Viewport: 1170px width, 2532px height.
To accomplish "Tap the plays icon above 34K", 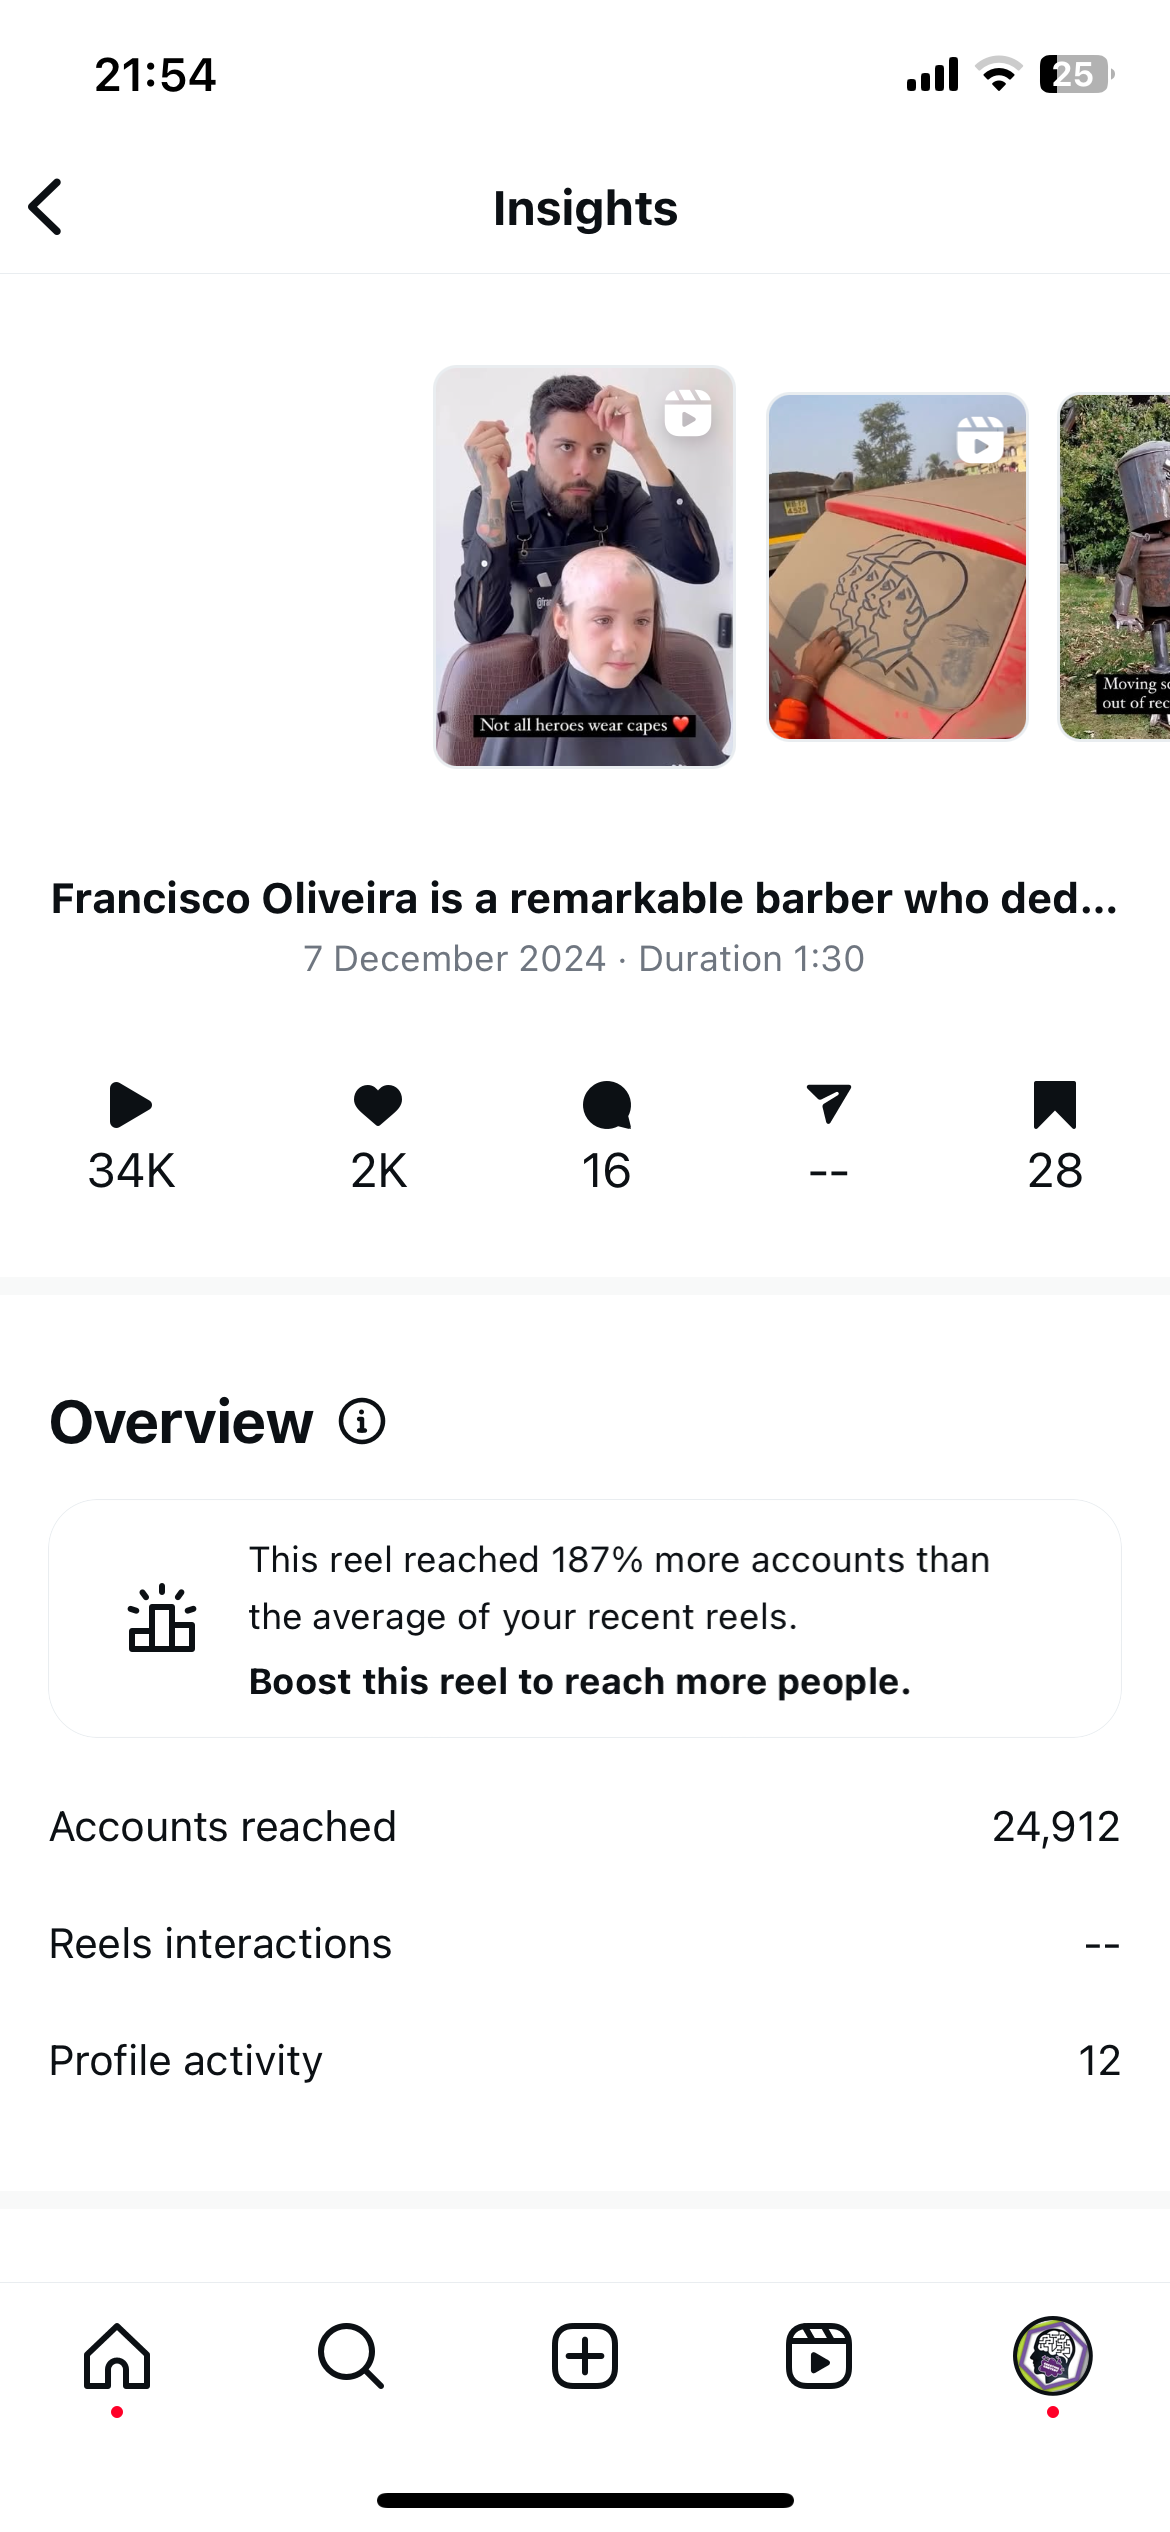I will (130, 1105).
